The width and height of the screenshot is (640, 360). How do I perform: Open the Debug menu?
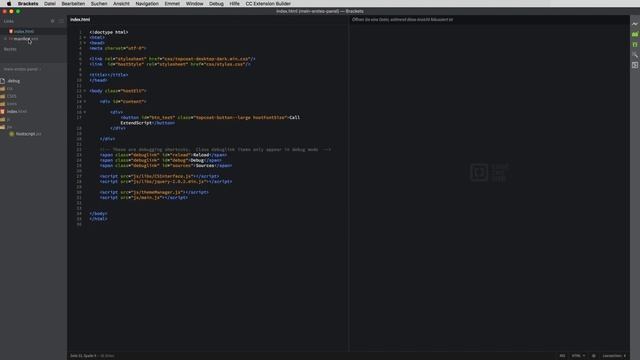[x=216, y=3]
